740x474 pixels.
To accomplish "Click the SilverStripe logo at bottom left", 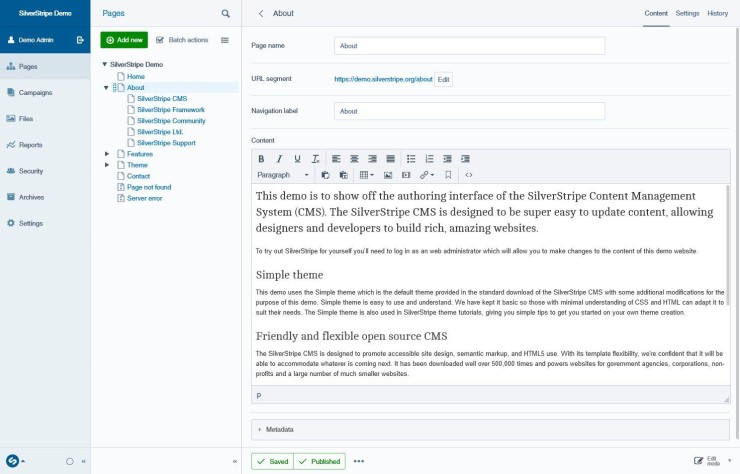I will (x=12, y=461).
